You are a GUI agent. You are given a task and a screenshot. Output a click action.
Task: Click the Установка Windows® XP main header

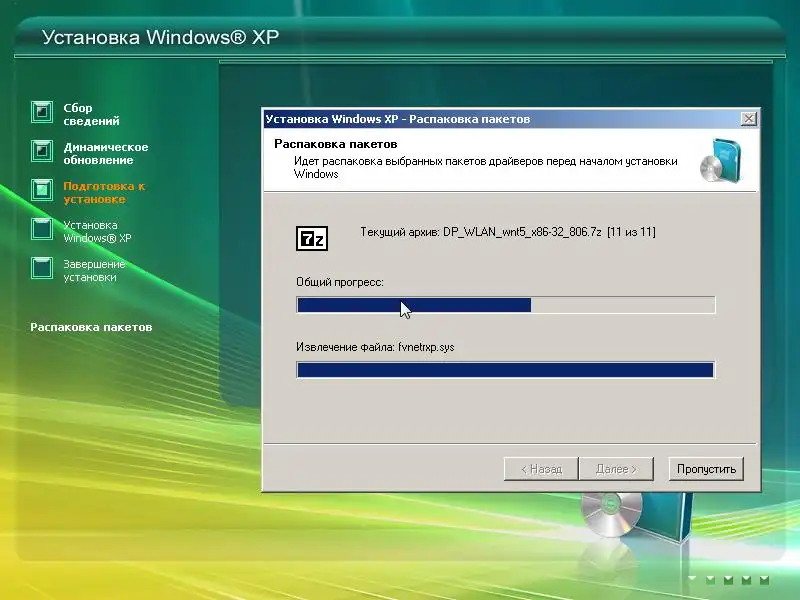coord(160,37)
